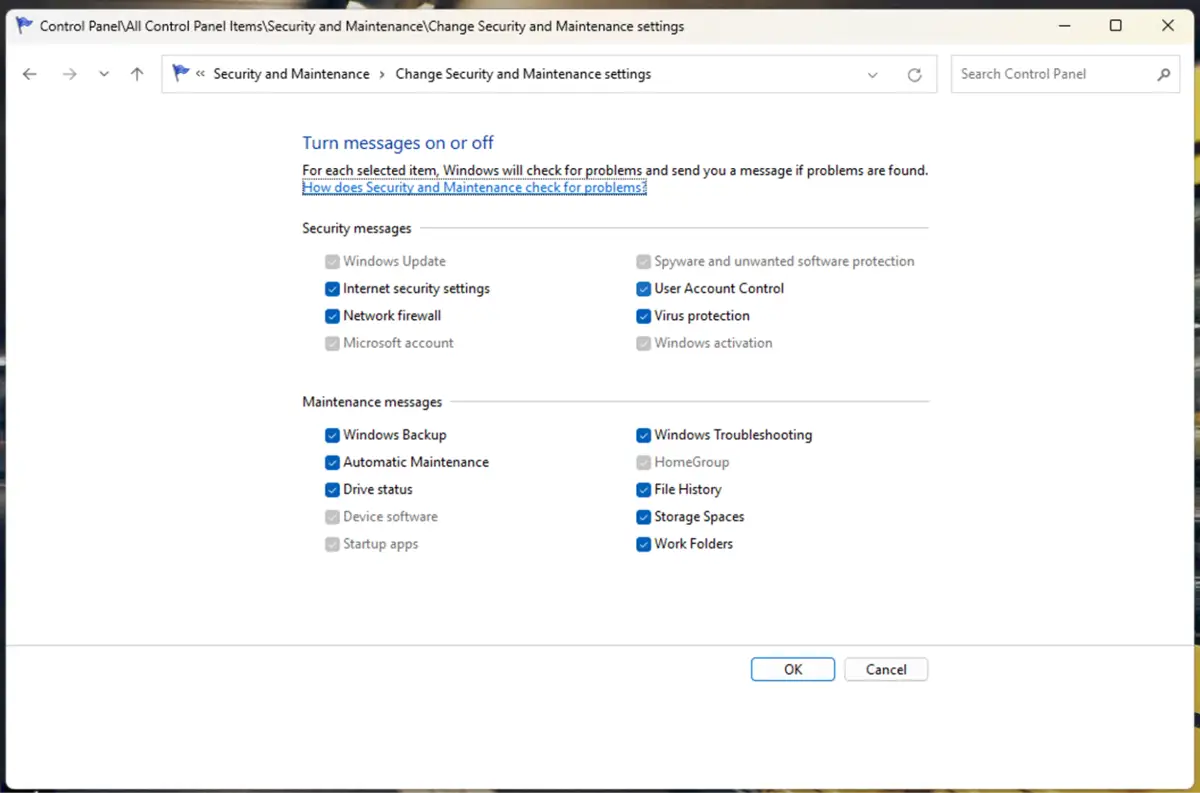Image resolution: width=1200 pixels, height=793 pixels.
Task: Uncheck Storage Spaces
Action: coord(644,517)
